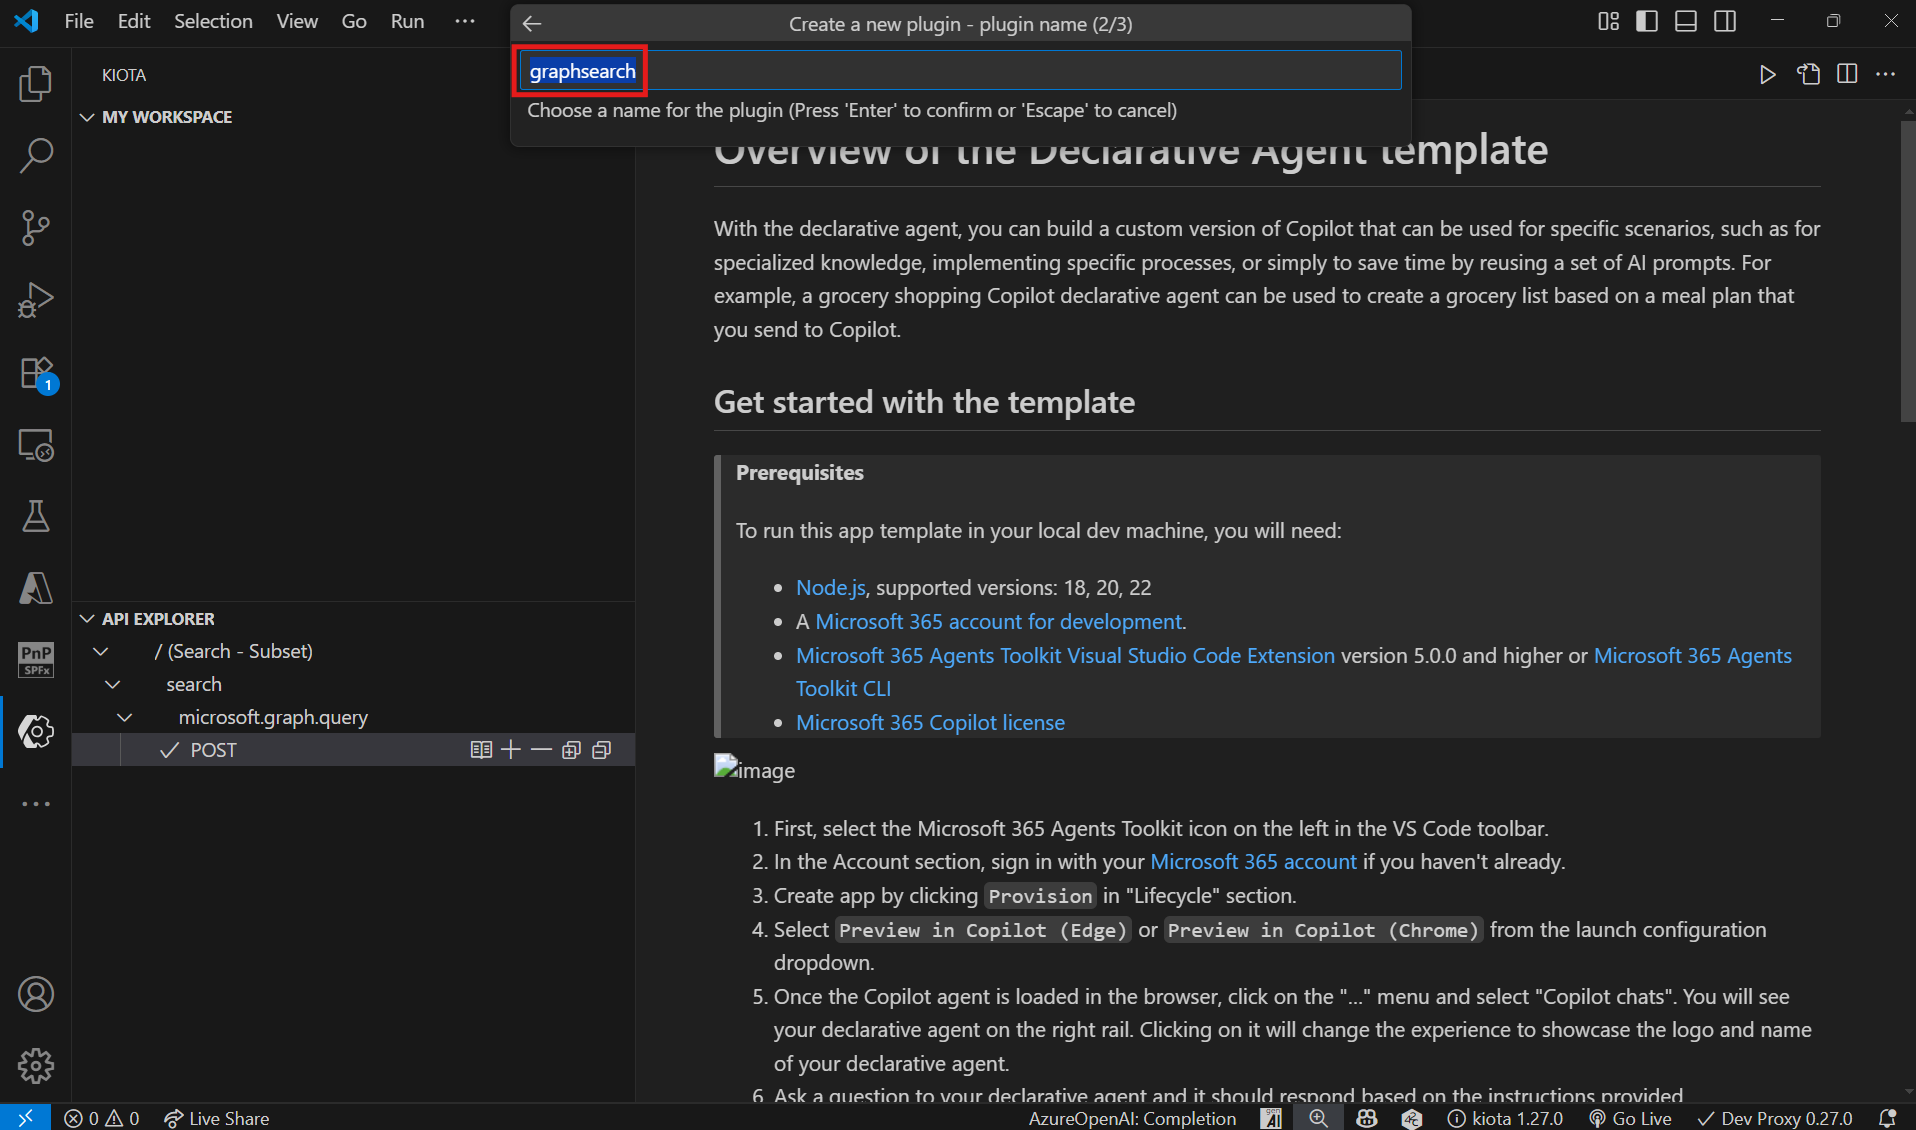
Task: Show more menus via the menu bar ellipsis
Action: 465,21
